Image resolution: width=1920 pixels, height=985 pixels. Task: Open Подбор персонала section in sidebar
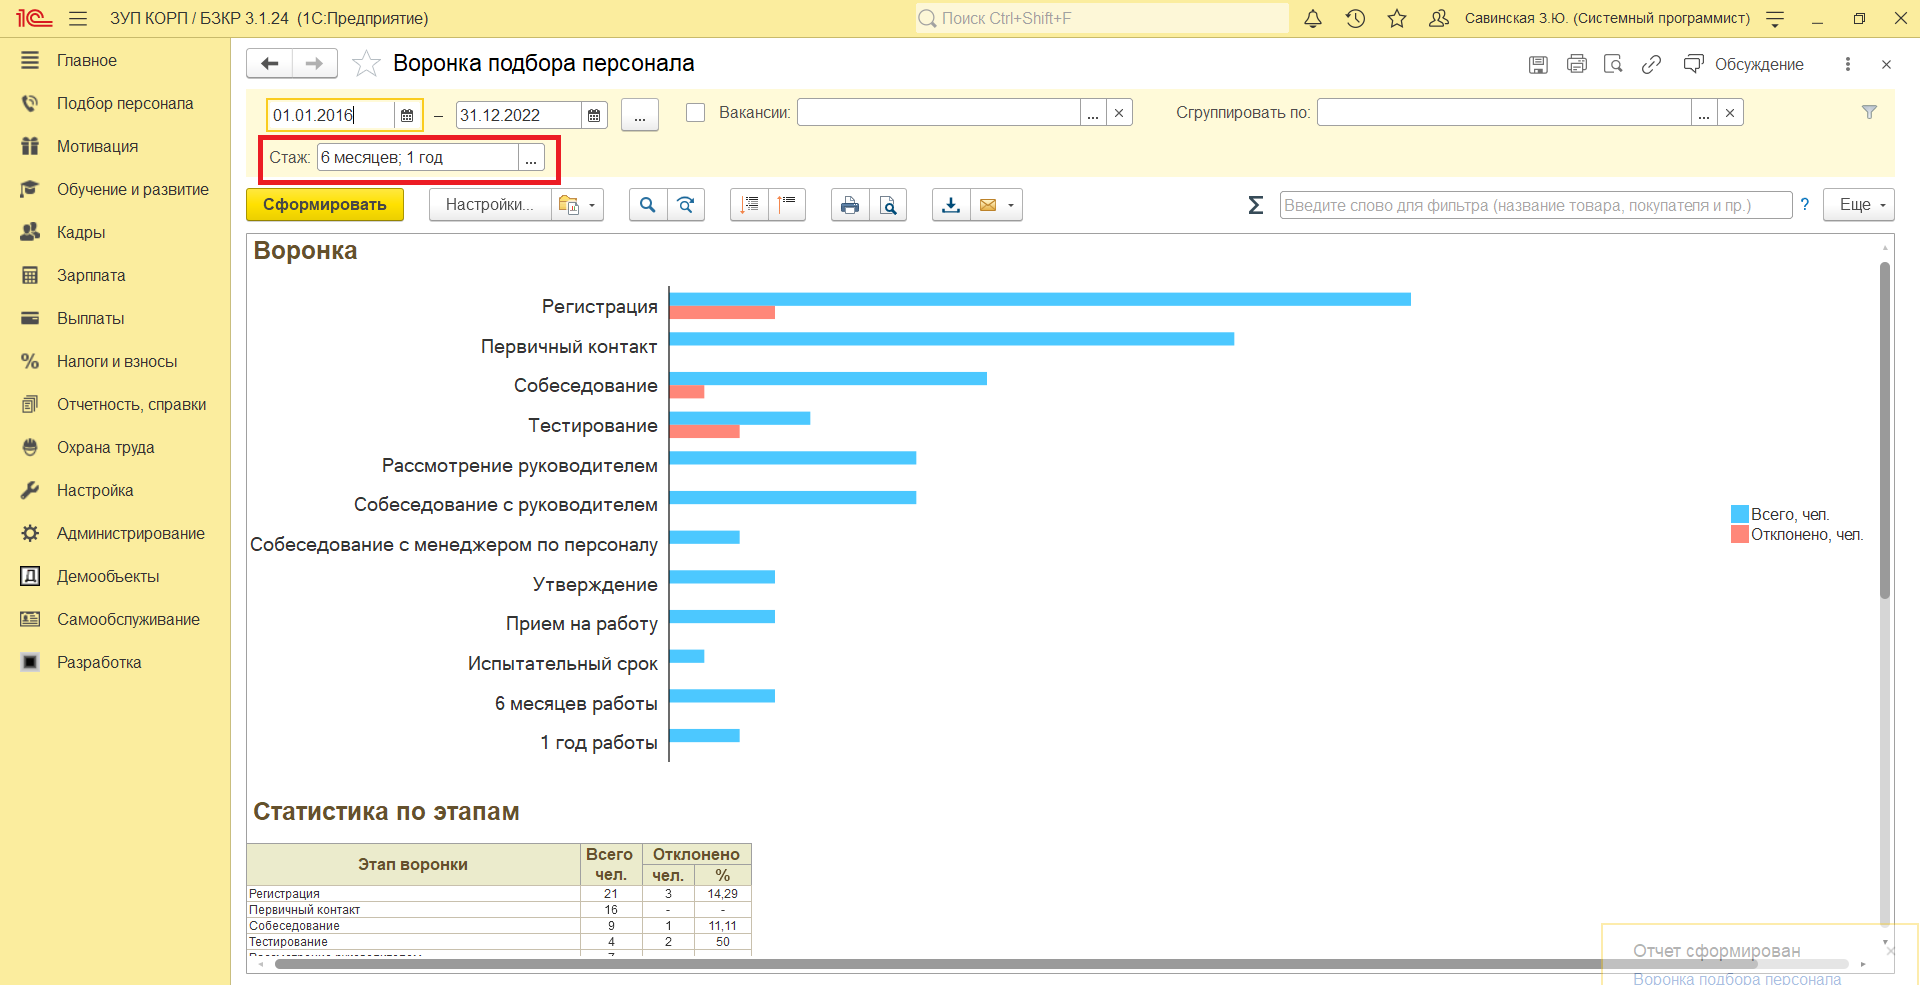pos(125,103)
